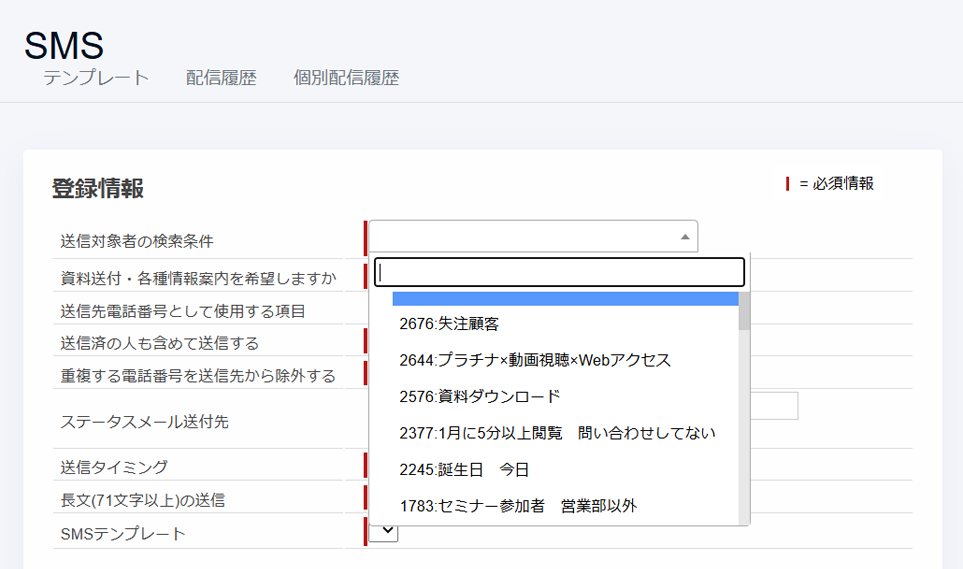The width and height of the screenshot is (963, 569).
Task: Click the dropdown search input field
Action: [x=559, y=272]
